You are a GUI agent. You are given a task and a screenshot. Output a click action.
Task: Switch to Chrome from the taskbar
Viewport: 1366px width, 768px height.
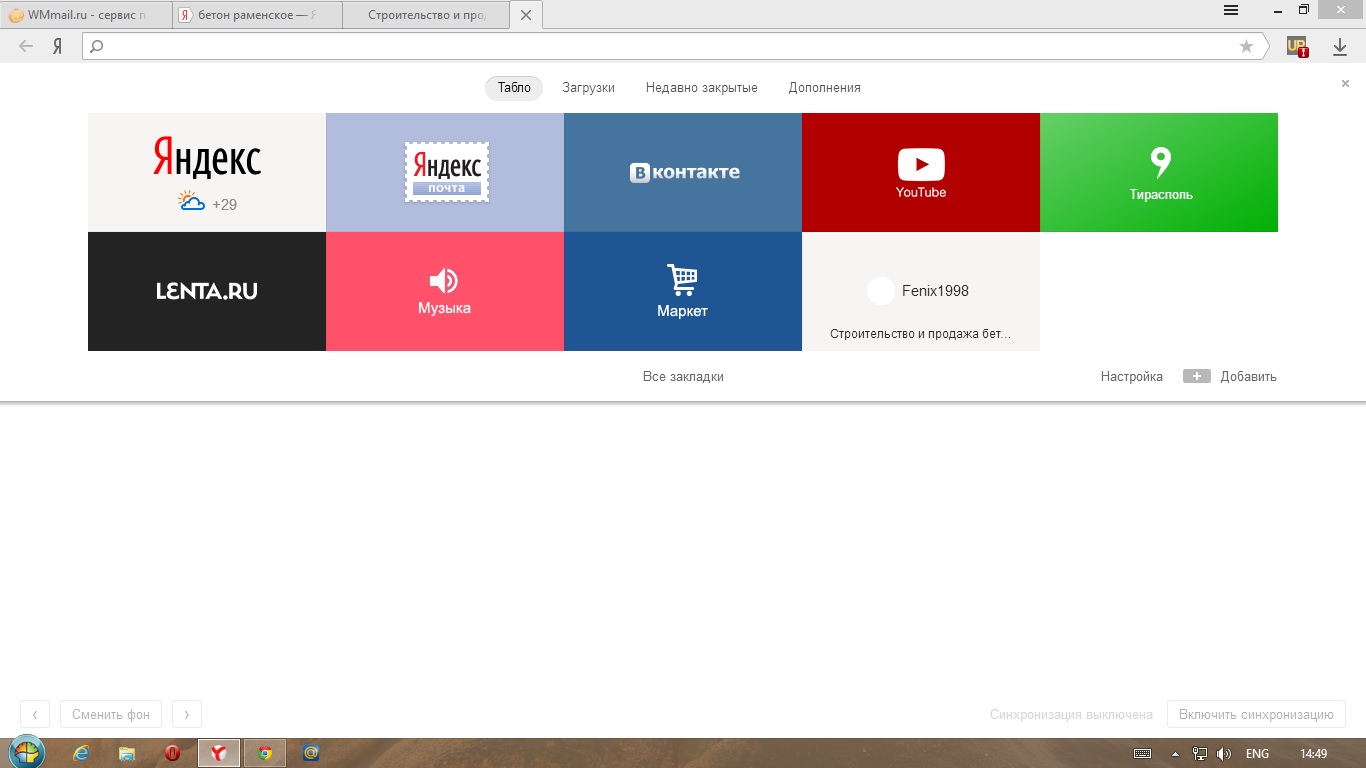[265, 753]
